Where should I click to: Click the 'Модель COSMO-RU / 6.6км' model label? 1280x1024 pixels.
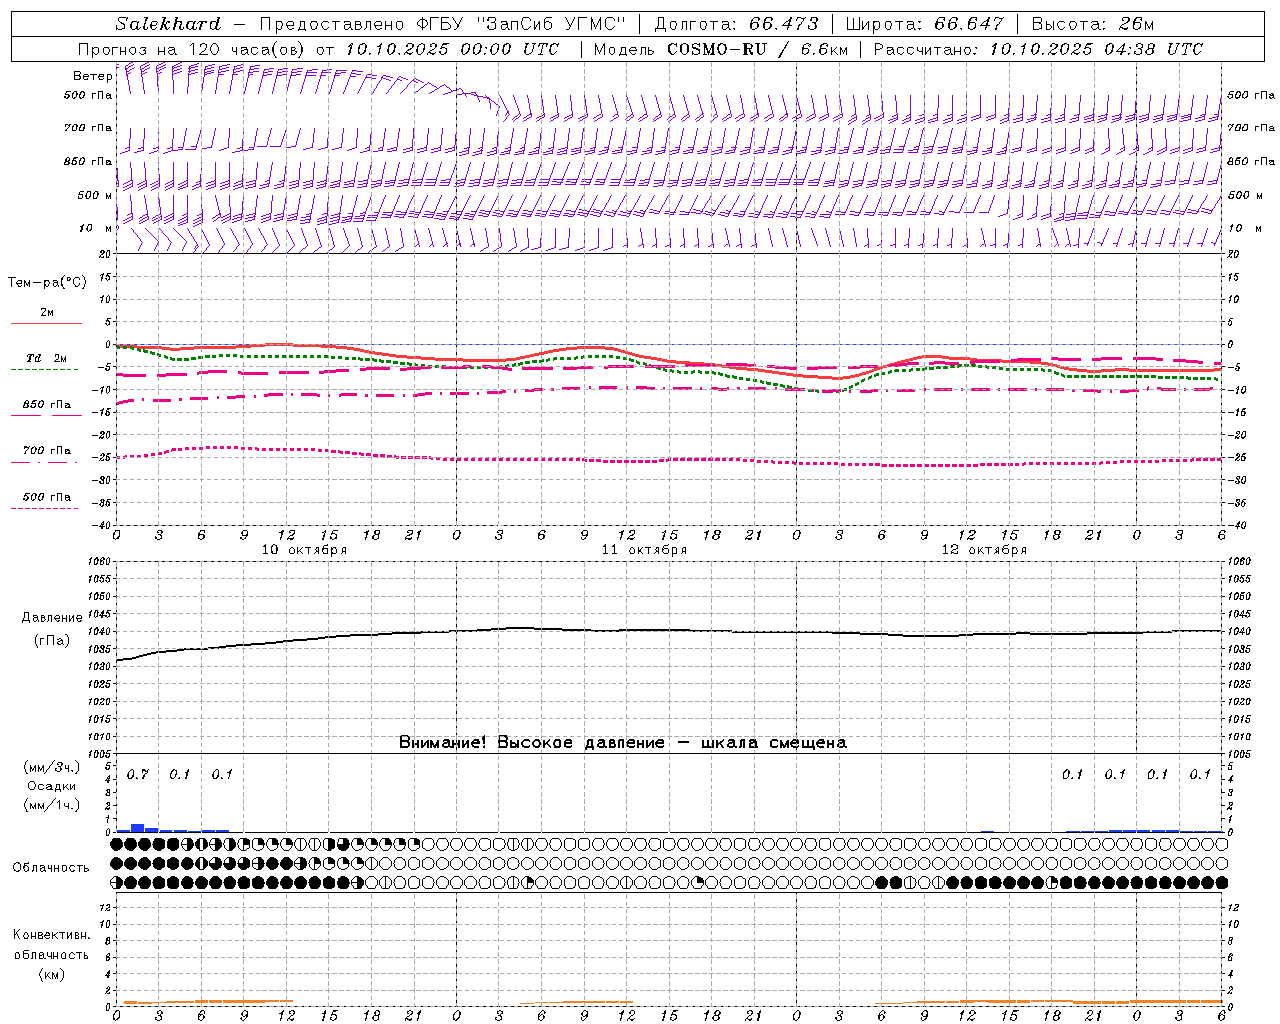pyautogui.click(x=720, y=49)
